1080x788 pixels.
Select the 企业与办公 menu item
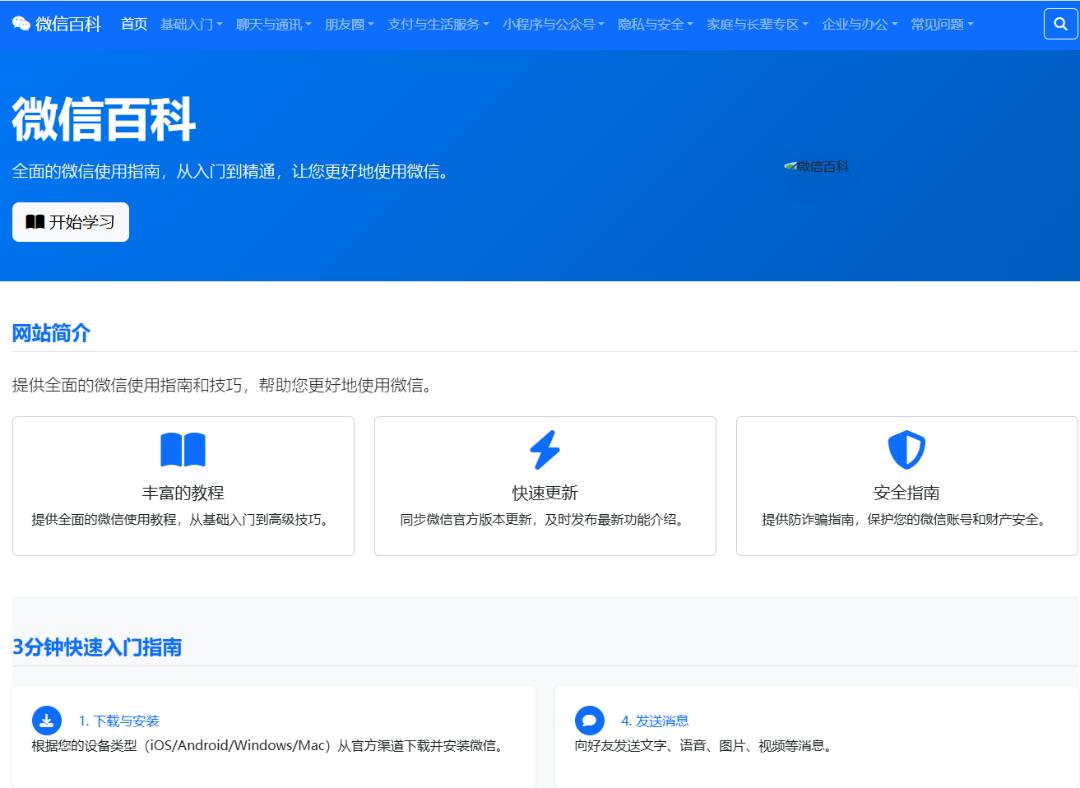(x=859, y=24)
